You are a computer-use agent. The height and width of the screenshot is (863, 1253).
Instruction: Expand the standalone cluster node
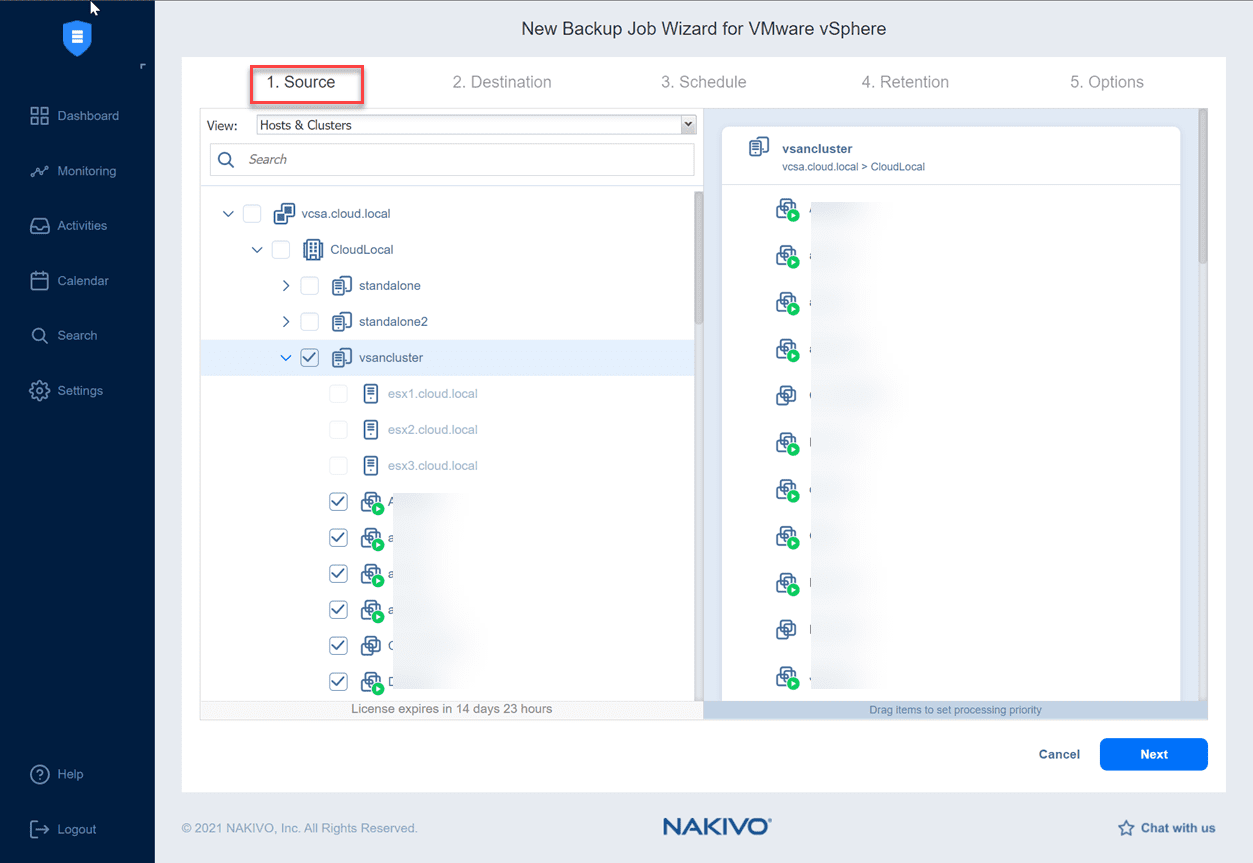[x=286, y=285]
